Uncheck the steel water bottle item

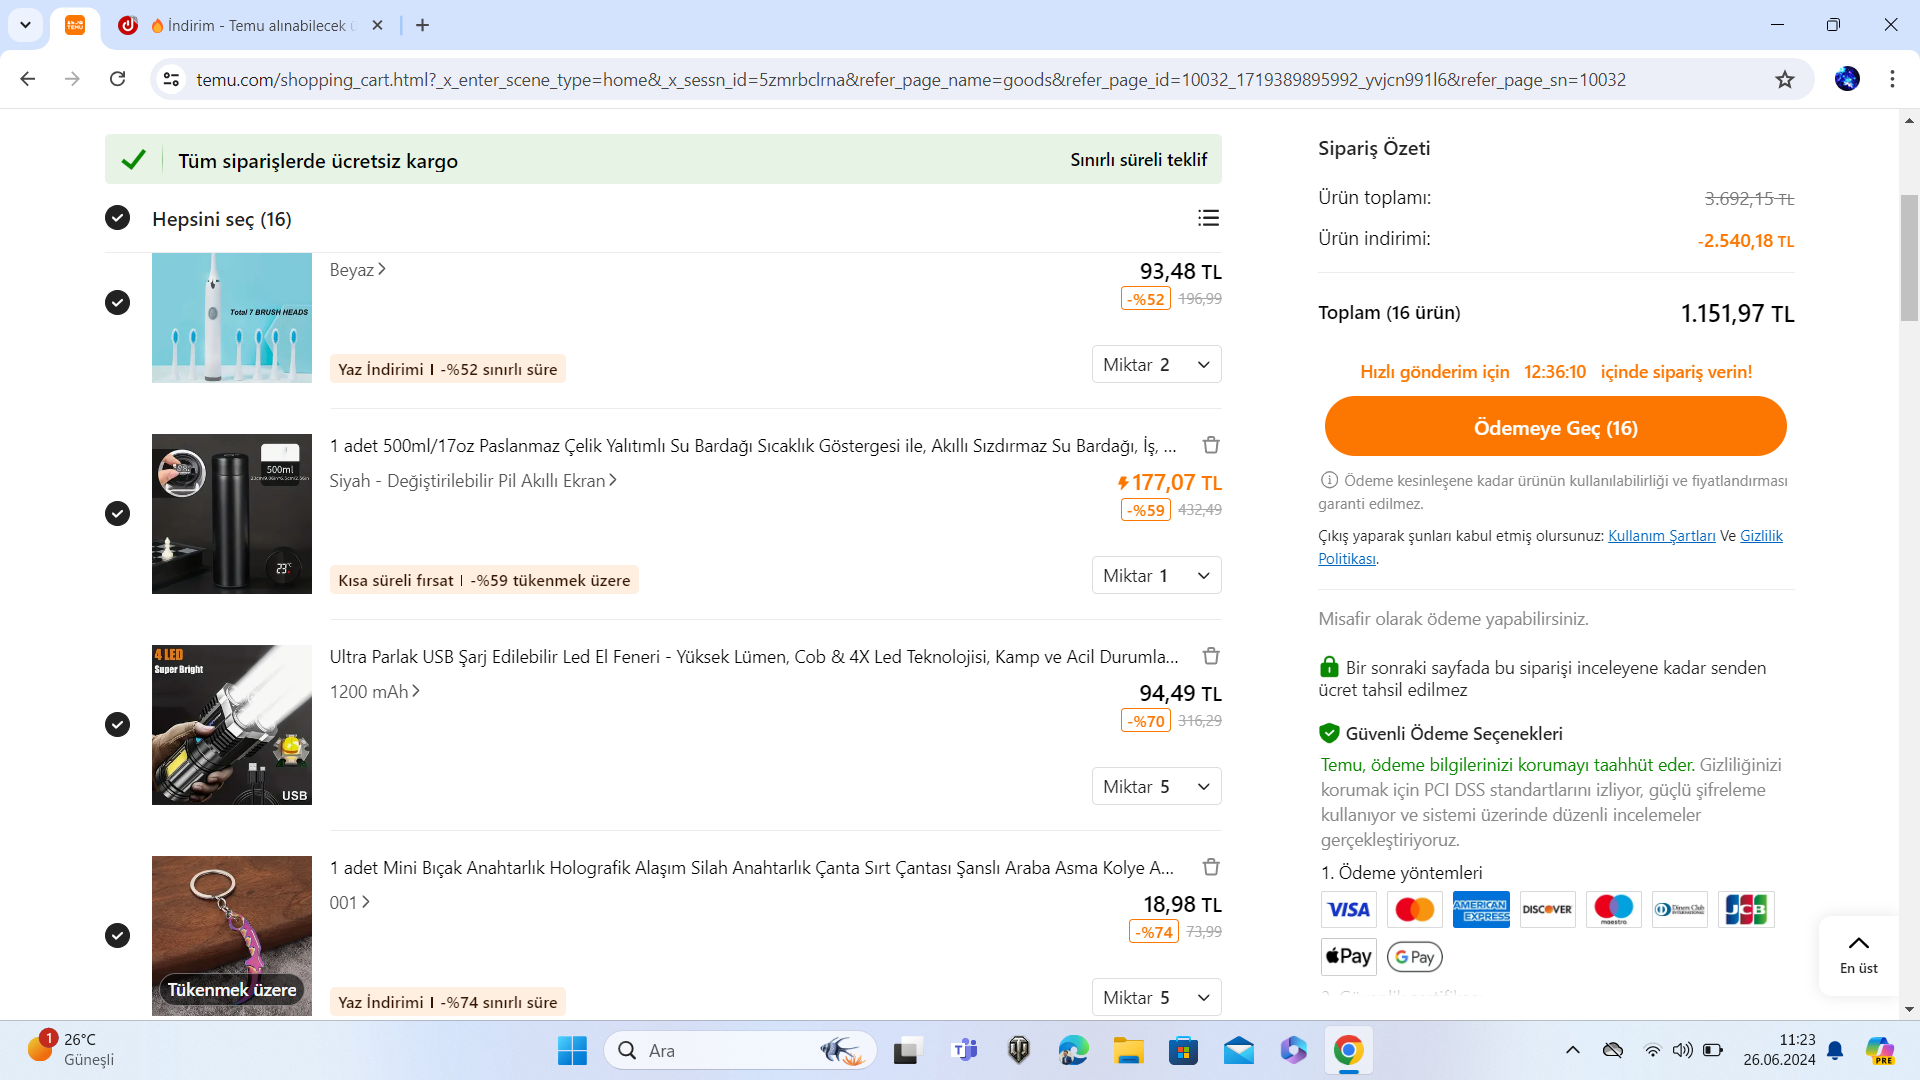coord(117,513)
